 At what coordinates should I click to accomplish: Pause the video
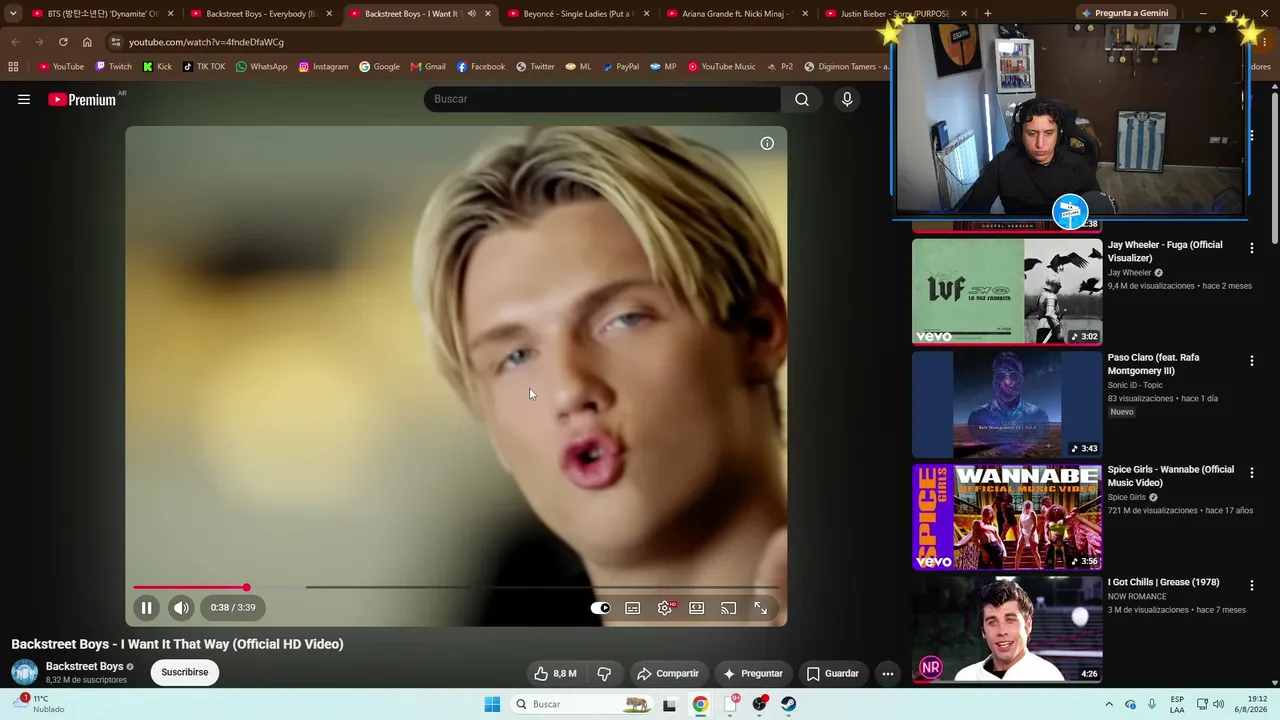[x=146, y=607]
